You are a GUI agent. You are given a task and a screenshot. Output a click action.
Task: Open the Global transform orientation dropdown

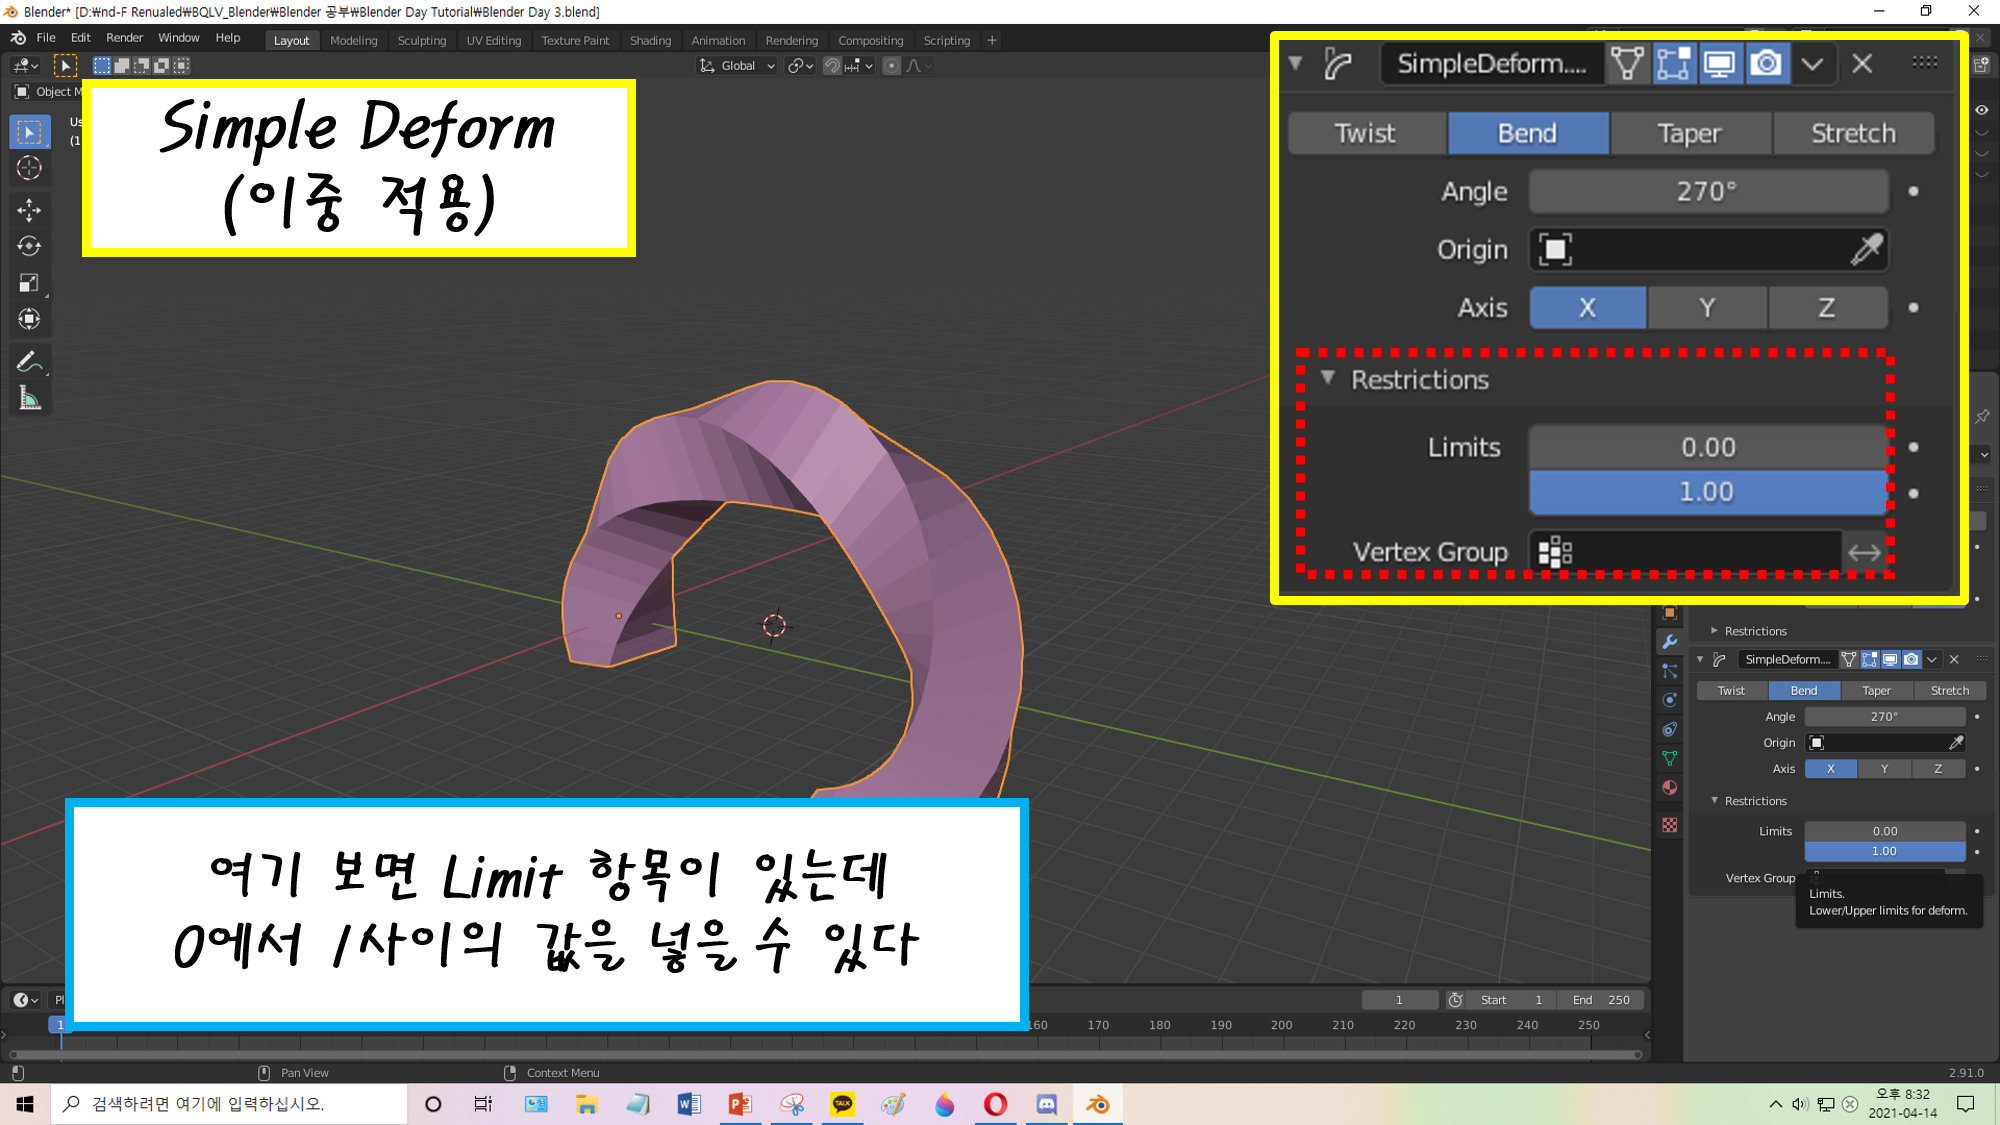point(738,66)
